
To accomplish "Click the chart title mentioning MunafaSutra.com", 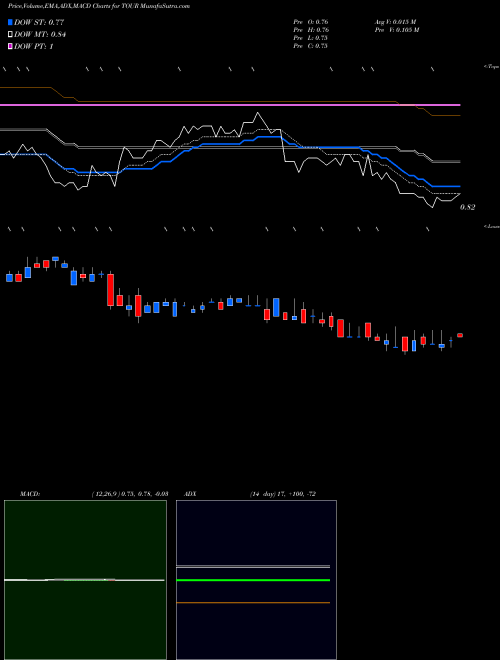I will coord(98,6).
